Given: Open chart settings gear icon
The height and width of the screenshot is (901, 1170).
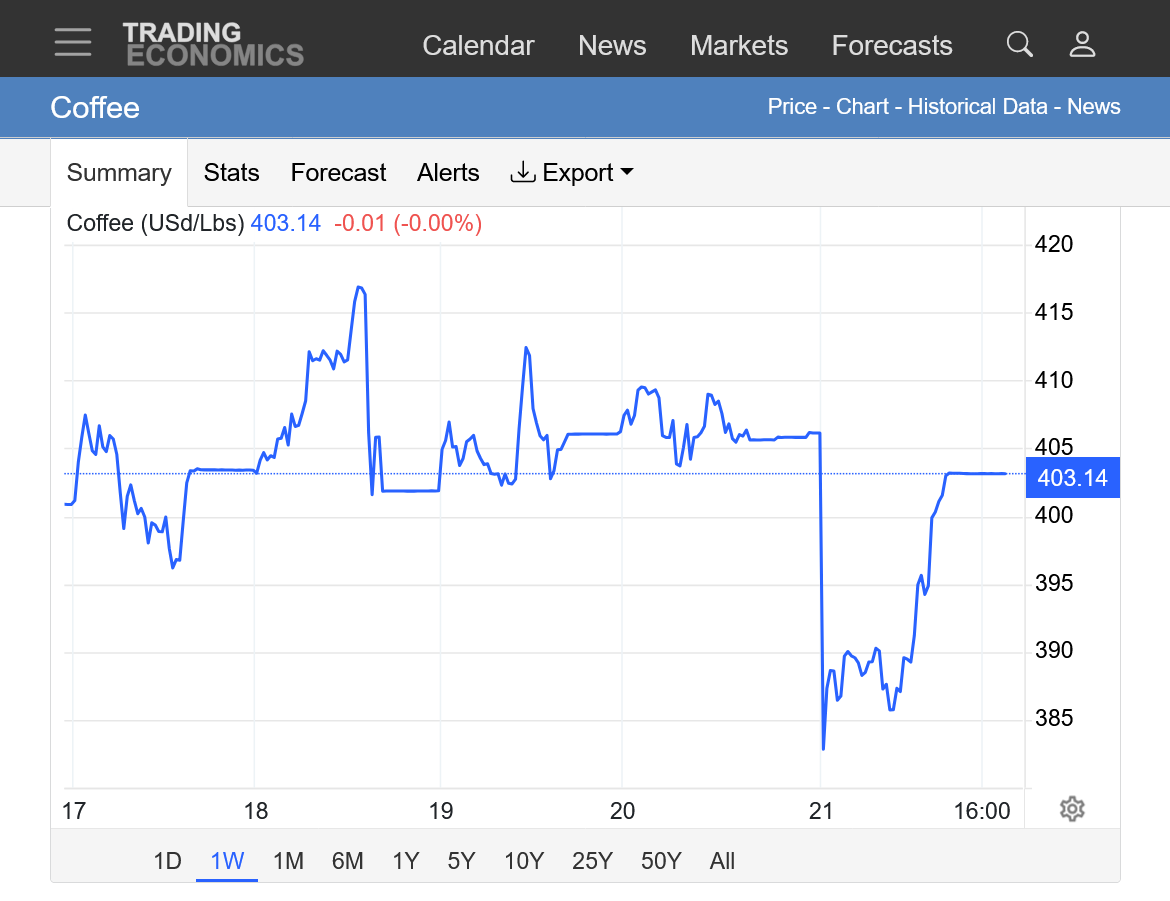Looking at the screenshot, I should (x=1072, y=809).
